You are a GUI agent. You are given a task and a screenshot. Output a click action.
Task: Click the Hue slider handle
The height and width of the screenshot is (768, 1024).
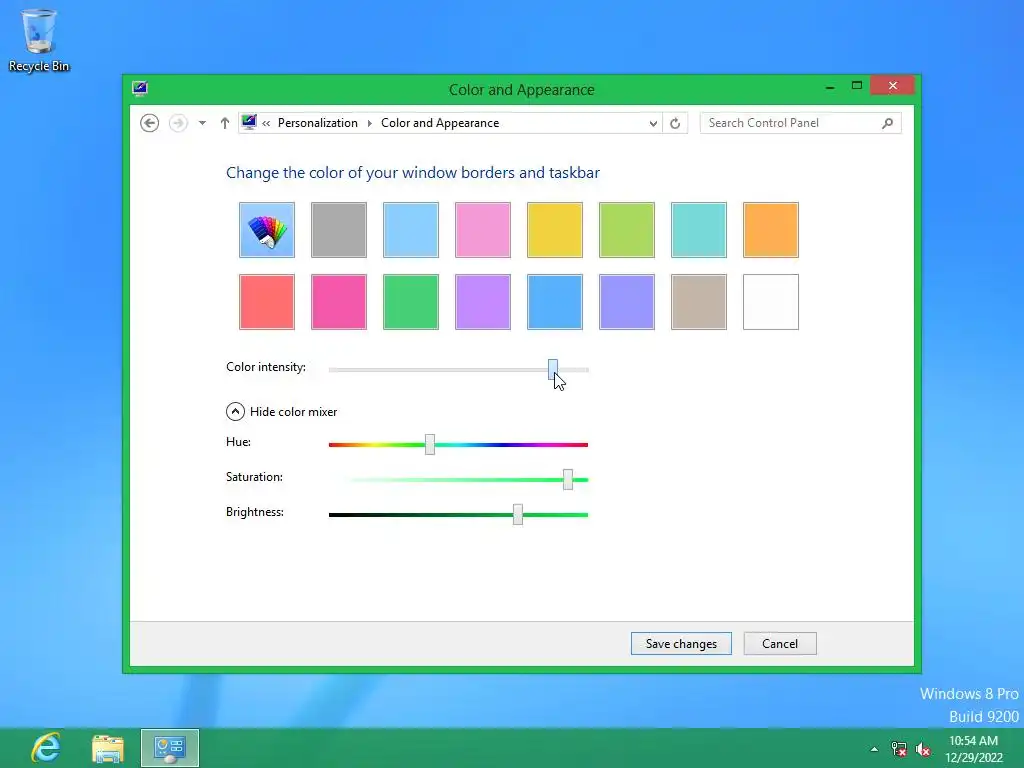[x=430, y=444]
